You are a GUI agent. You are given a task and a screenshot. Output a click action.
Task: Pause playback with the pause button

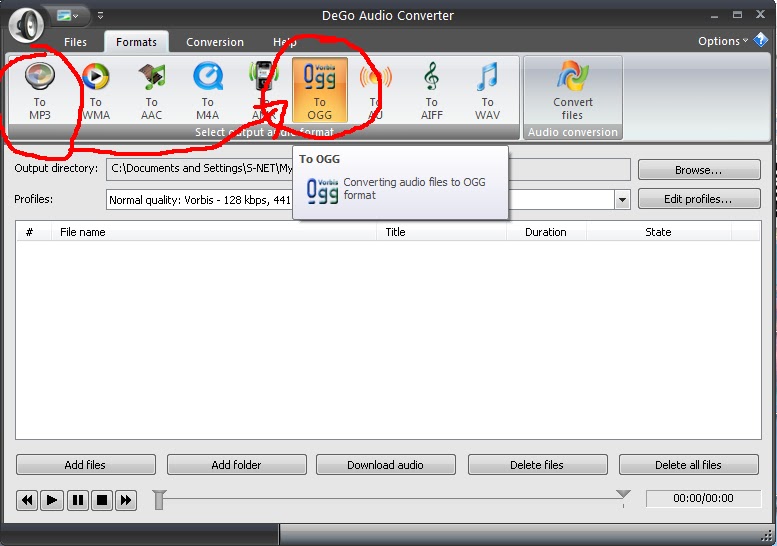pyautogui.click(x=77, y=500)
